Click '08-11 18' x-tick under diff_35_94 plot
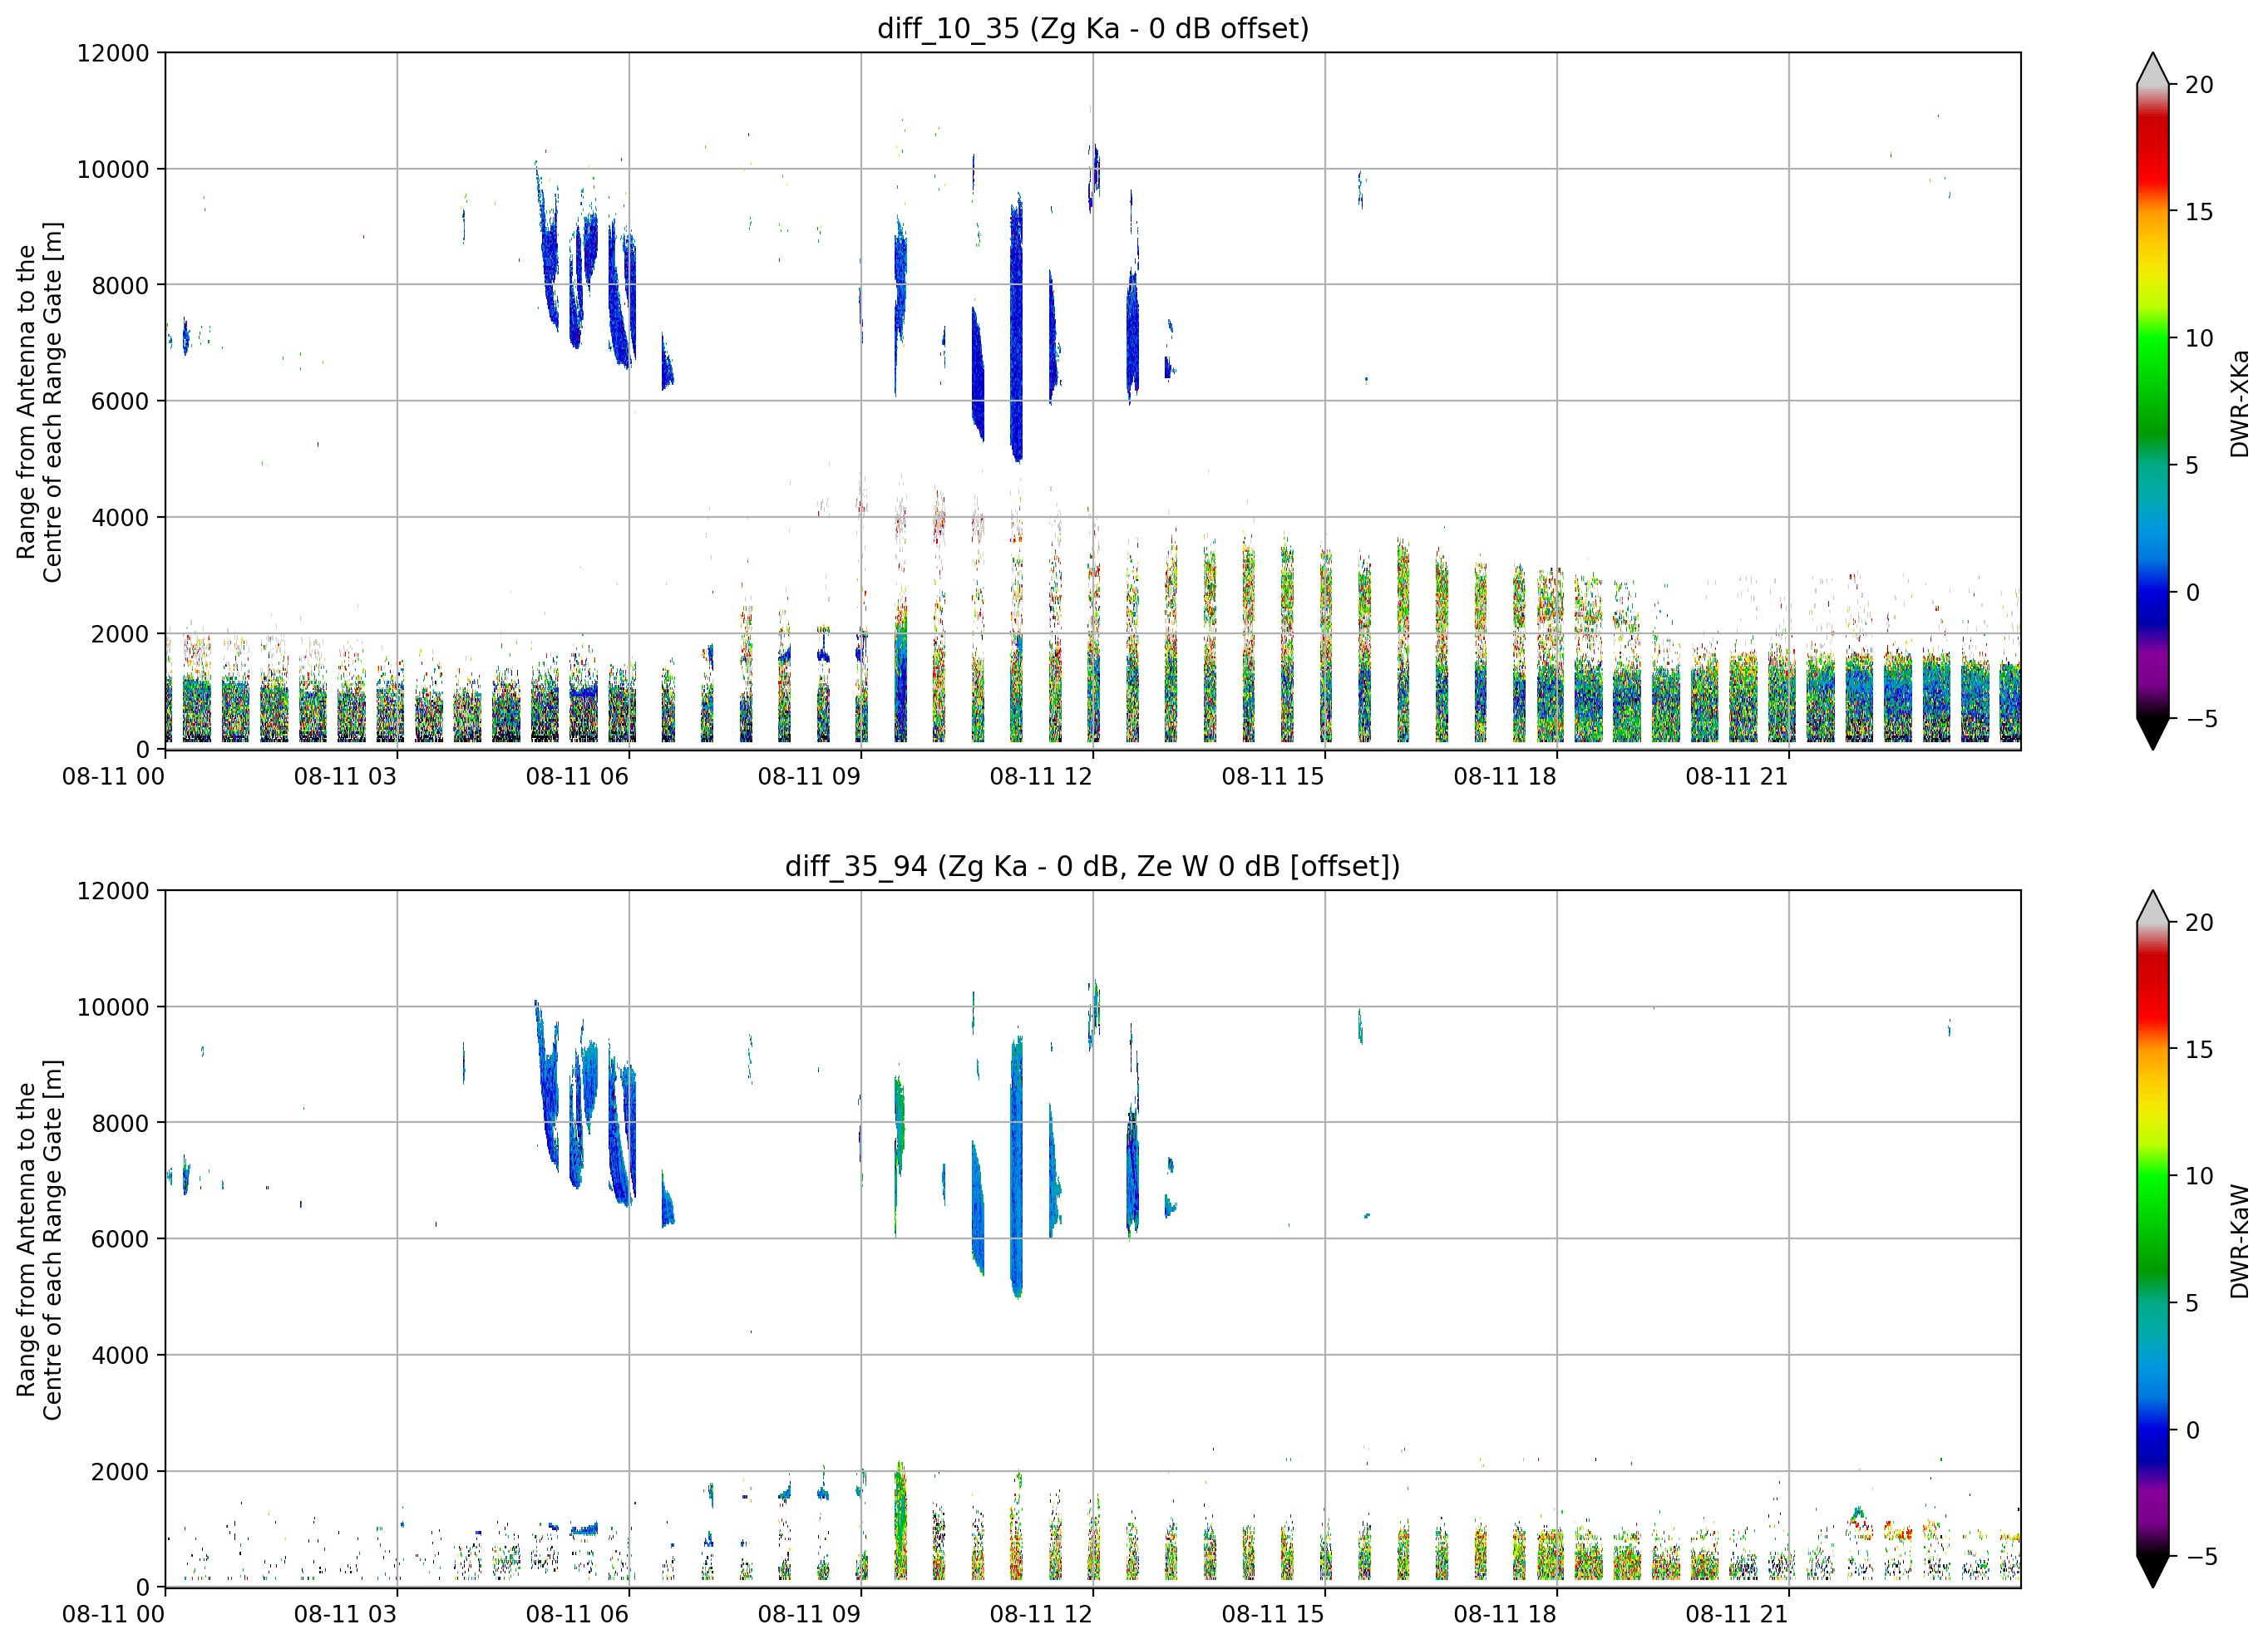Screen dimensions: 2268x1644 [x=1505, y=1615]
